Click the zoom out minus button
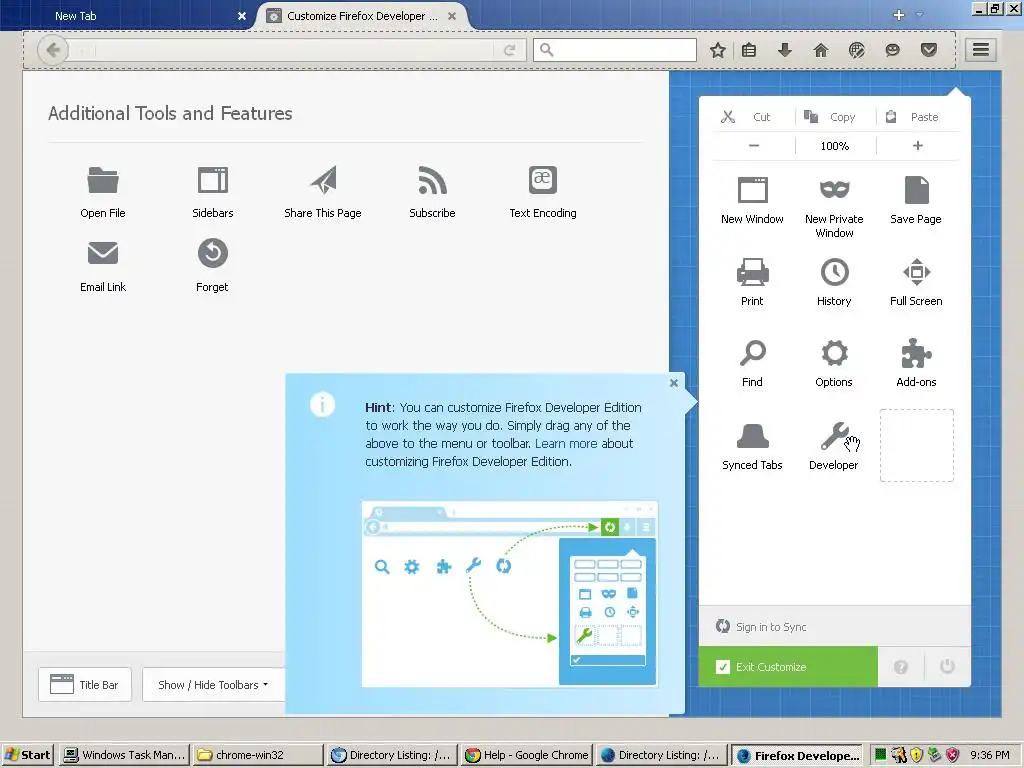This screenshot has height=768, width=1024. click(754, 146)
